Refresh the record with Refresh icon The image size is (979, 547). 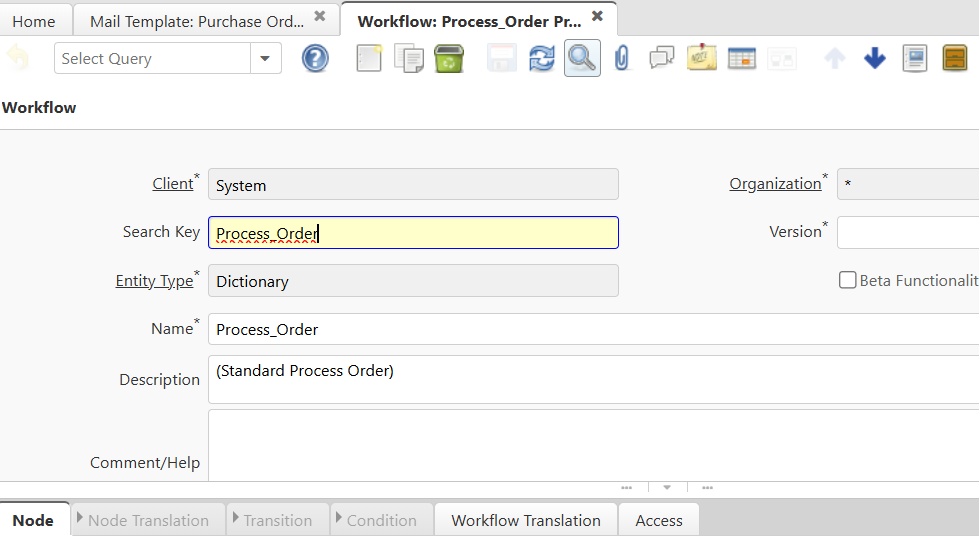tap(542, 59)
